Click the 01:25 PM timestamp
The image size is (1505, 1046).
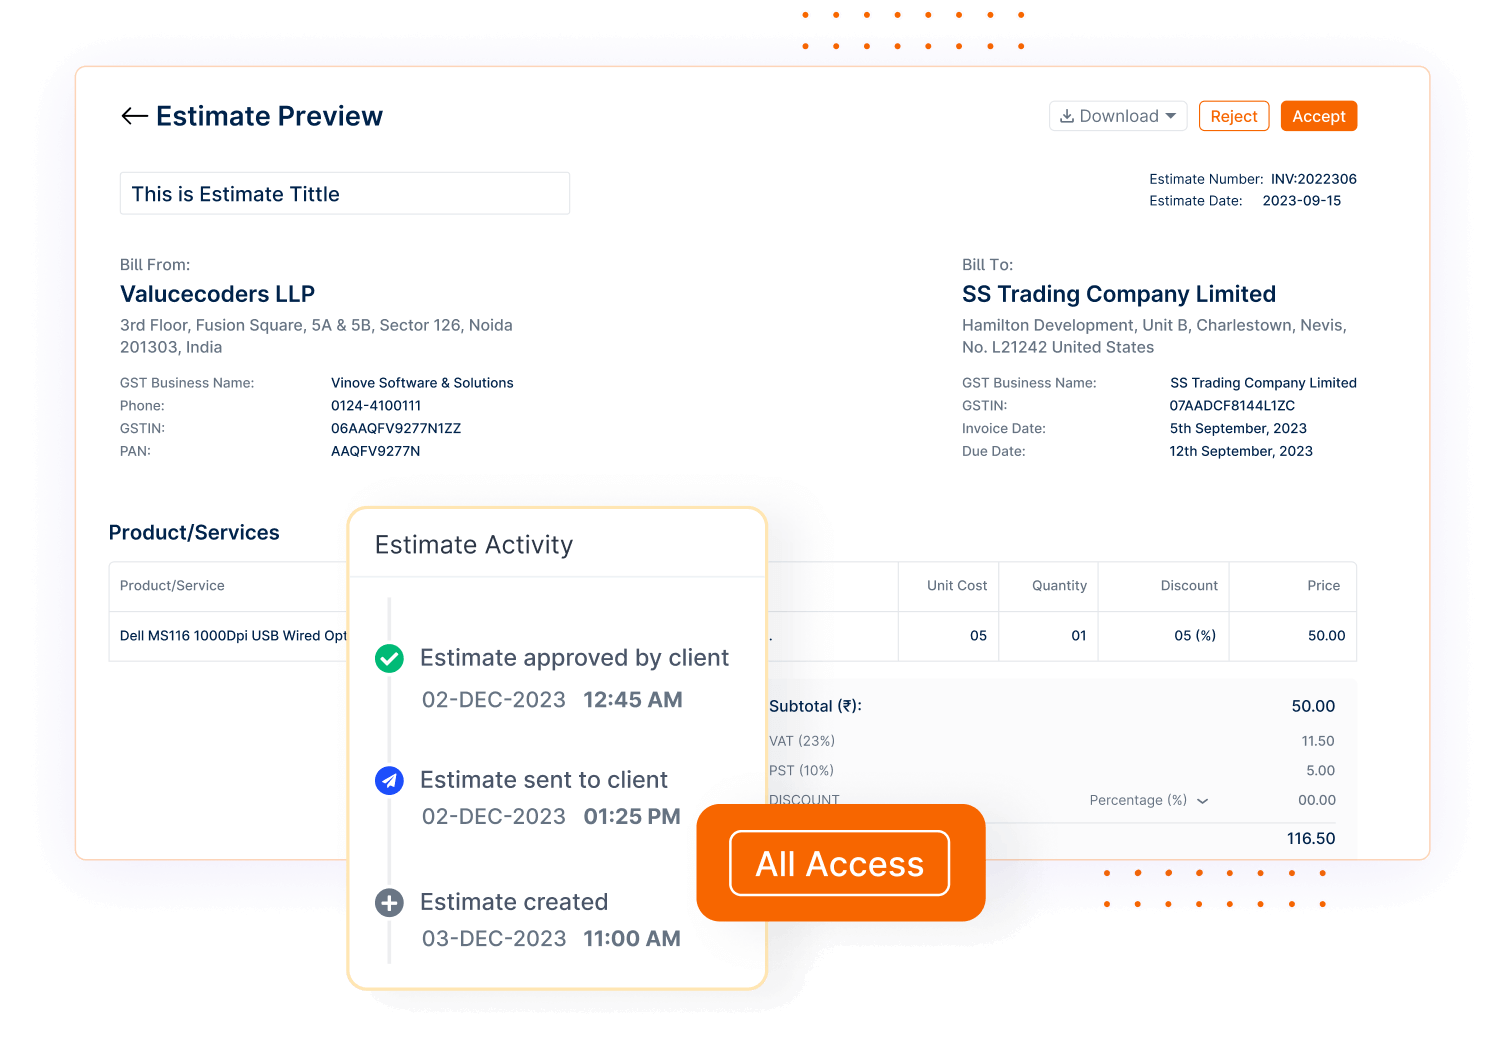point(632,817)
